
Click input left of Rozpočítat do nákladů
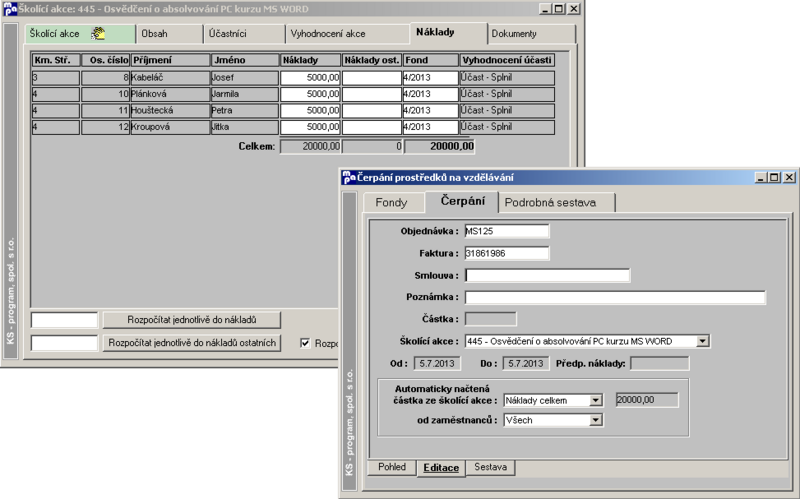coord(64,320)
